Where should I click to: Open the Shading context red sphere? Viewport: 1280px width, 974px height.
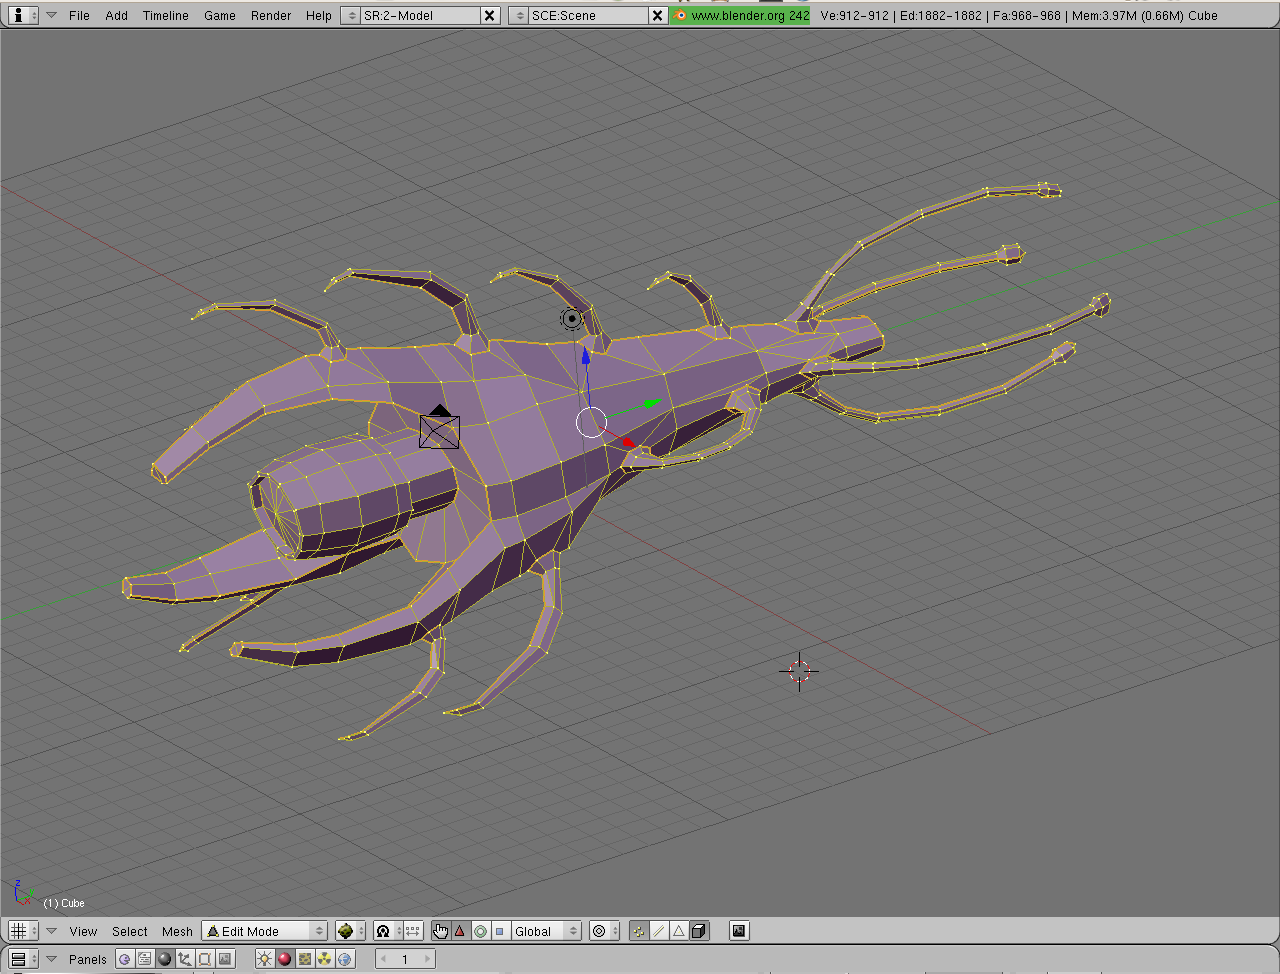click(284, 959)
